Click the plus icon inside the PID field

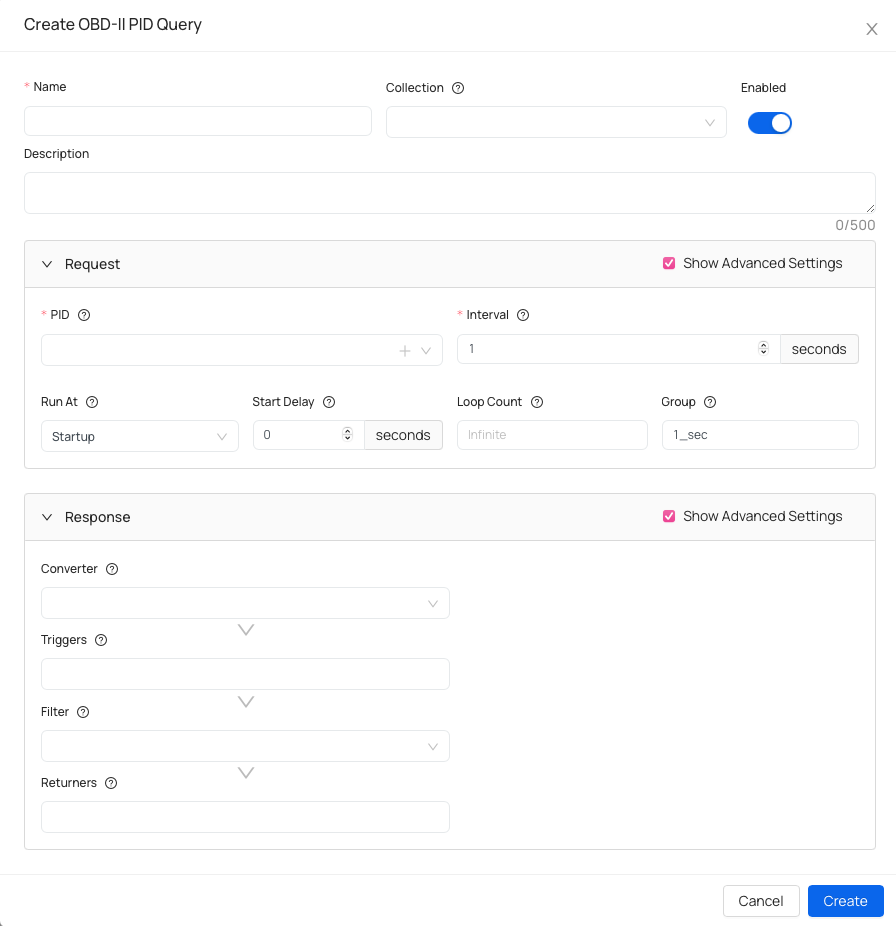coord(404,350)
